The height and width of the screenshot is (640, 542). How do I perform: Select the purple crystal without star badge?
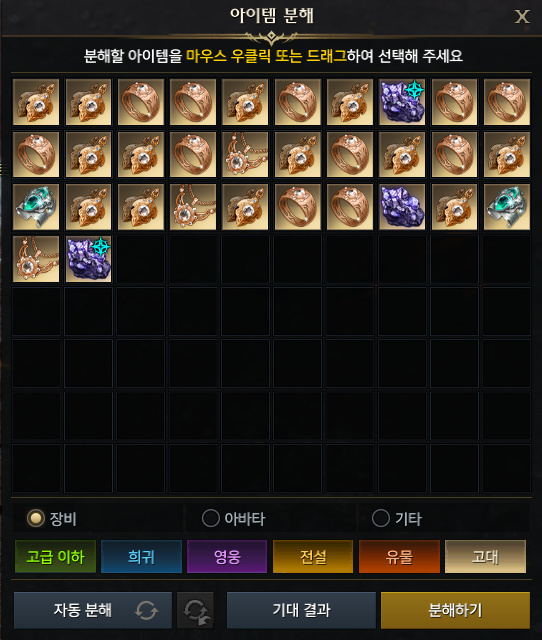click(402, 207)
